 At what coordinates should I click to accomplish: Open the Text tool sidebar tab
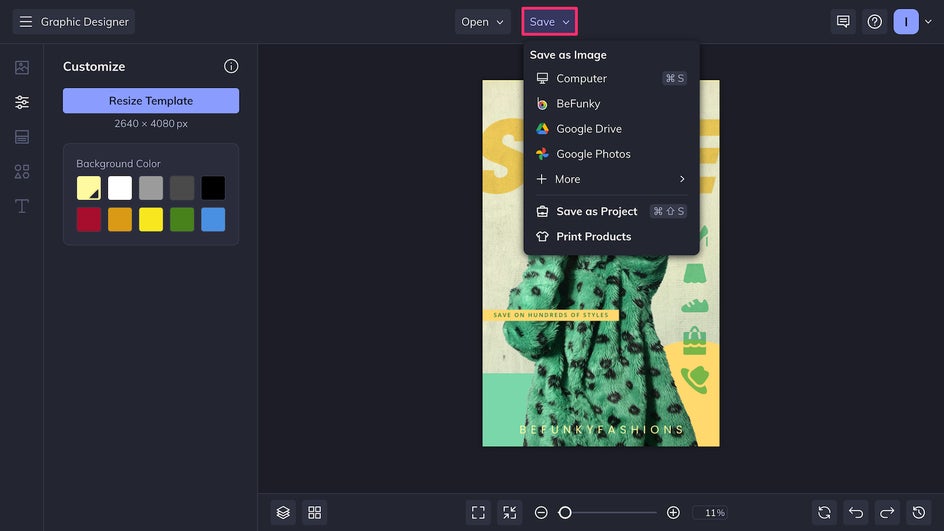pyautogui.click(x=22, y=206)
